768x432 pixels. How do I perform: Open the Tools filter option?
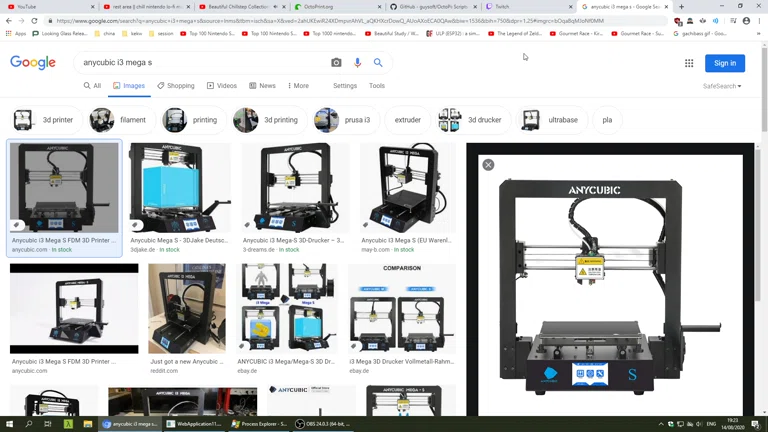377,86
